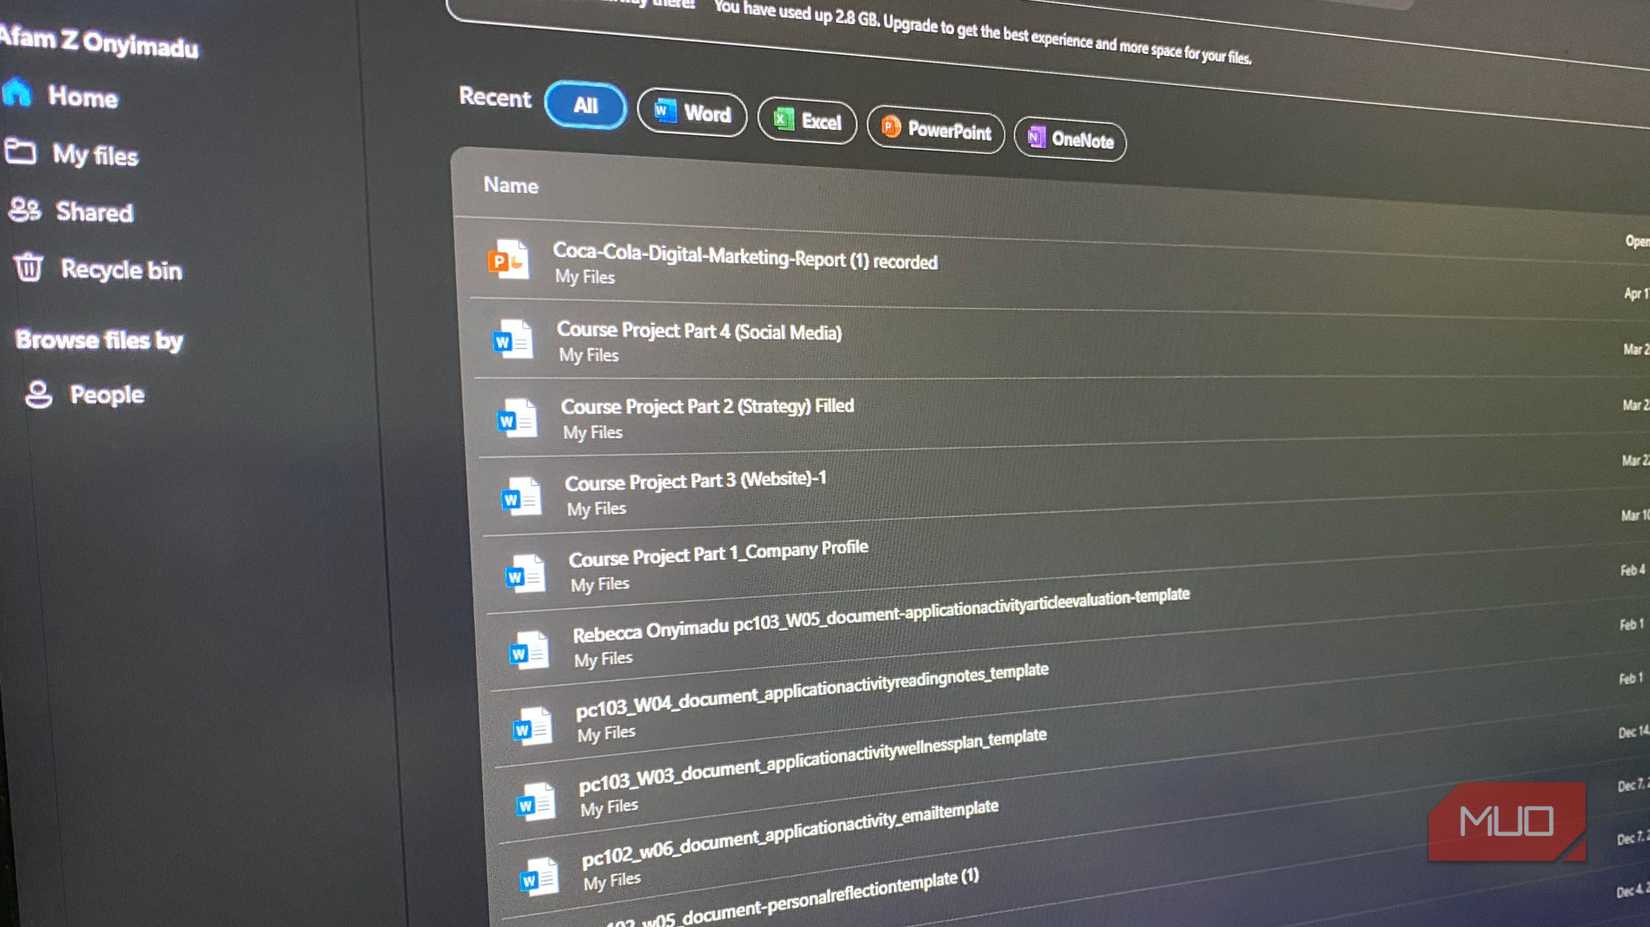Select the People icon under Browse files by
Screen dimensions: 1650x927
click(37, 392)
